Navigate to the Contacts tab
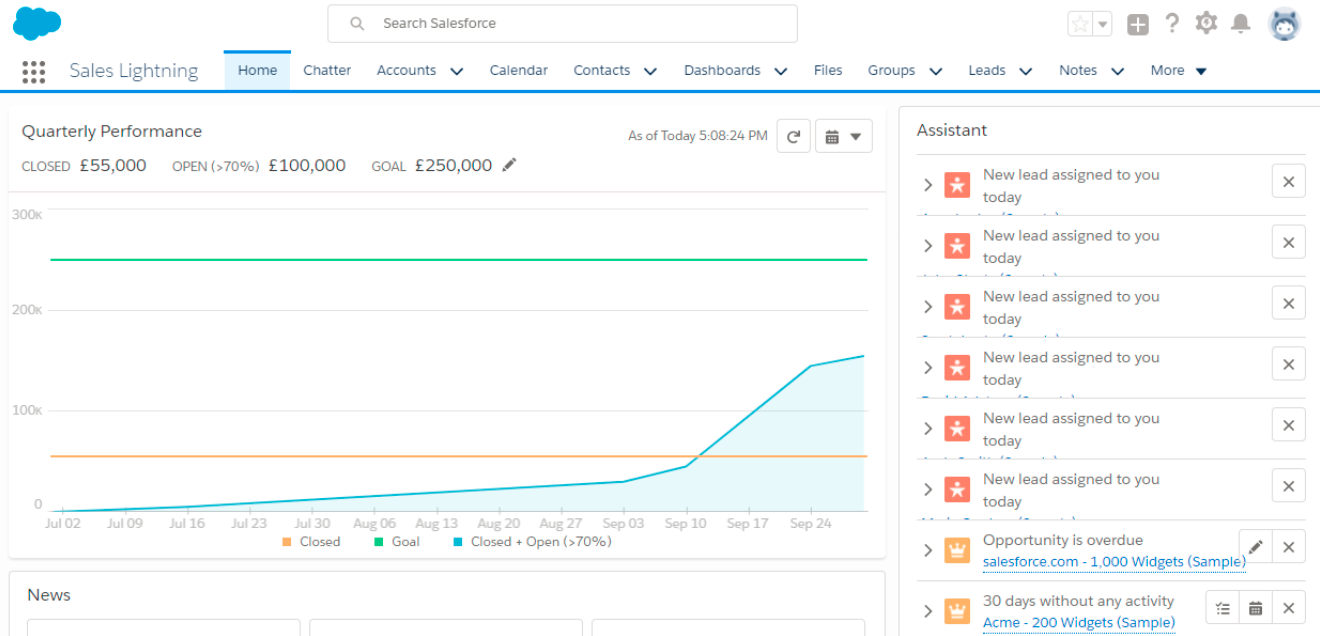 [x=602, y=71]
